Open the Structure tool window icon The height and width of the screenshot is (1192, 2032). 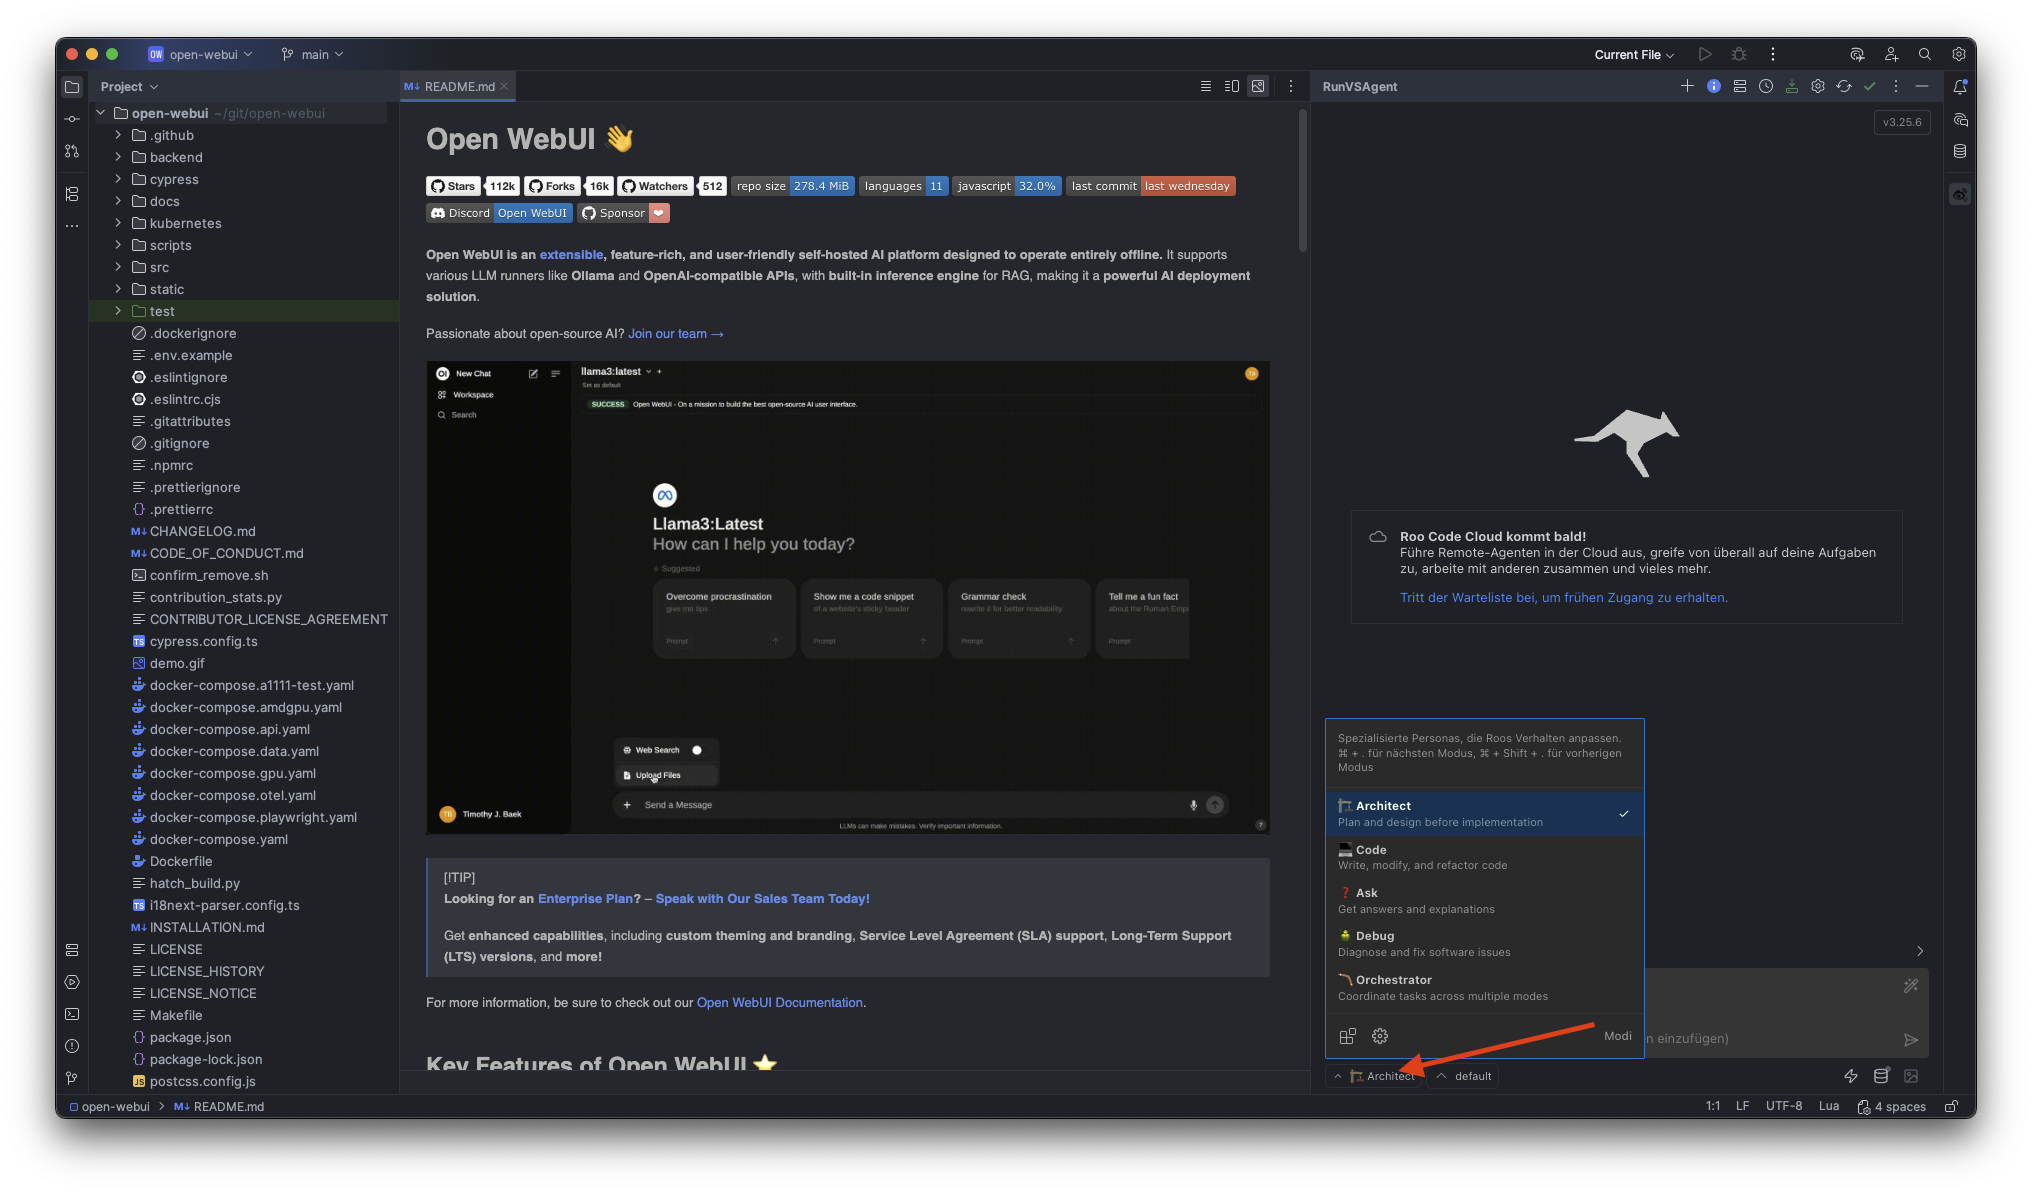pyautogui.click(x=72, y=193)
